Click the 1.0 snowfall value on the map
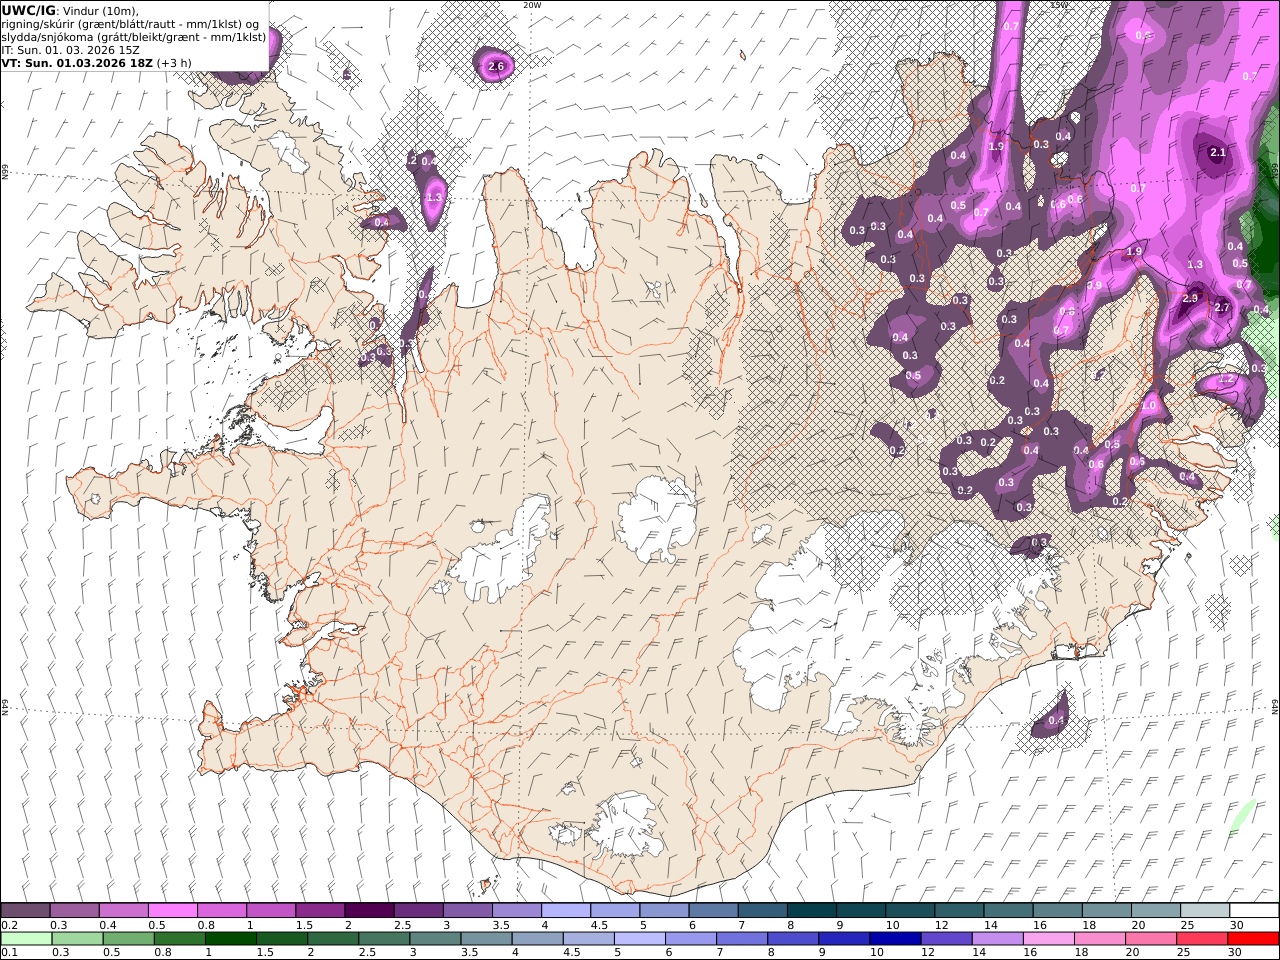1280x960 pixels. click(x=1149, y=406)
